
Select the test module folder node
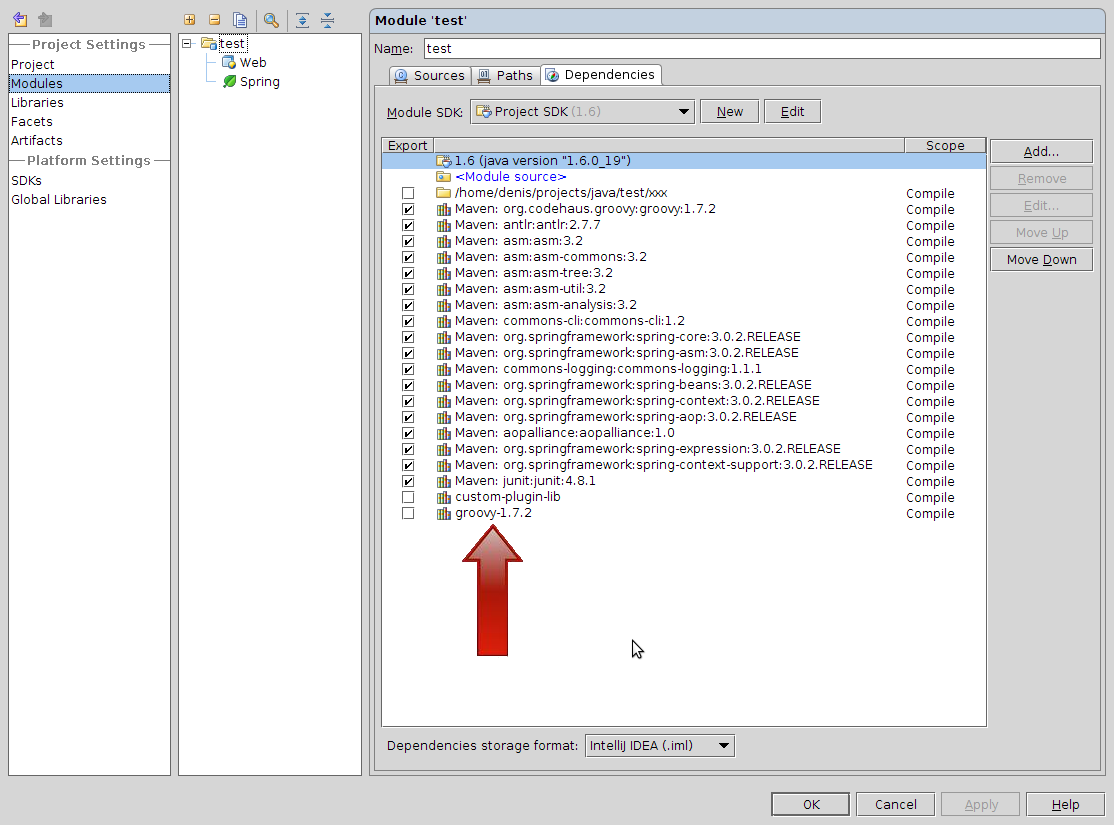(x=224, y=43)
